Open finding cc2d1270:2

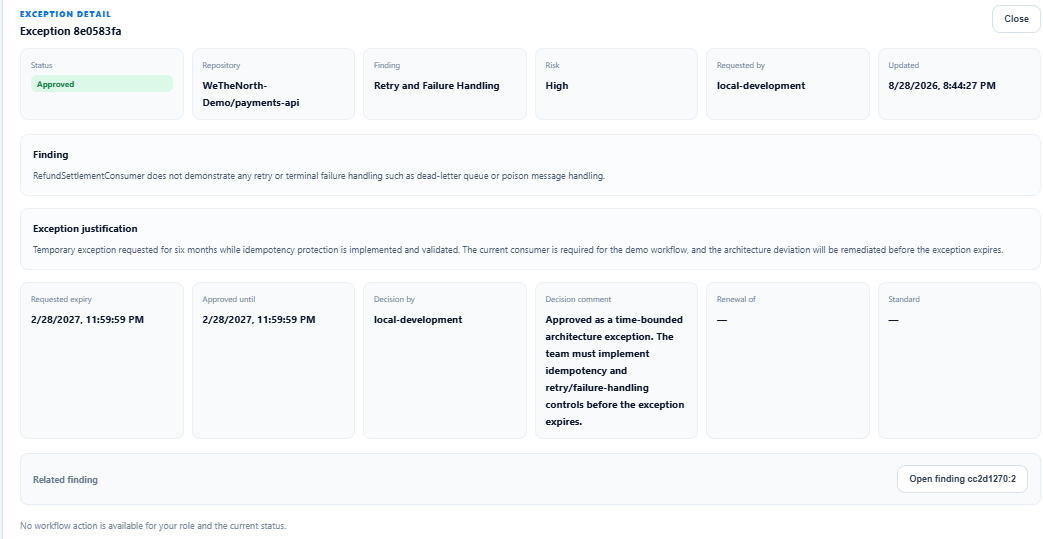[962, 479]
